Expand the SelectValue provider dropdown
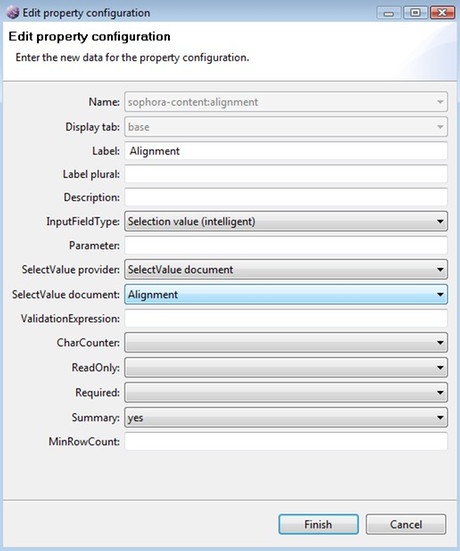This screenshot has height=551, width=460. 286,270
